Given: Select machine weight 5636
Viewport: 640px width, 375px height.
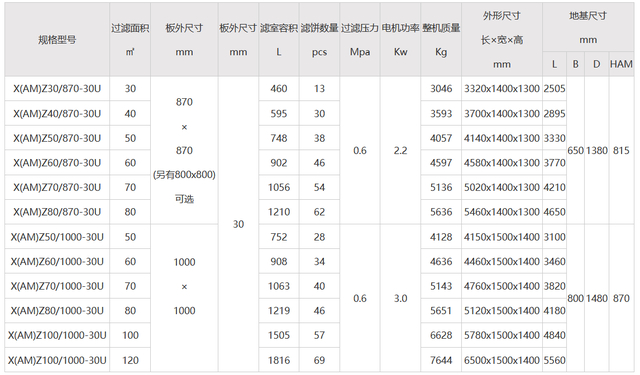Looking at the screenshot, I should coord(441,212).
